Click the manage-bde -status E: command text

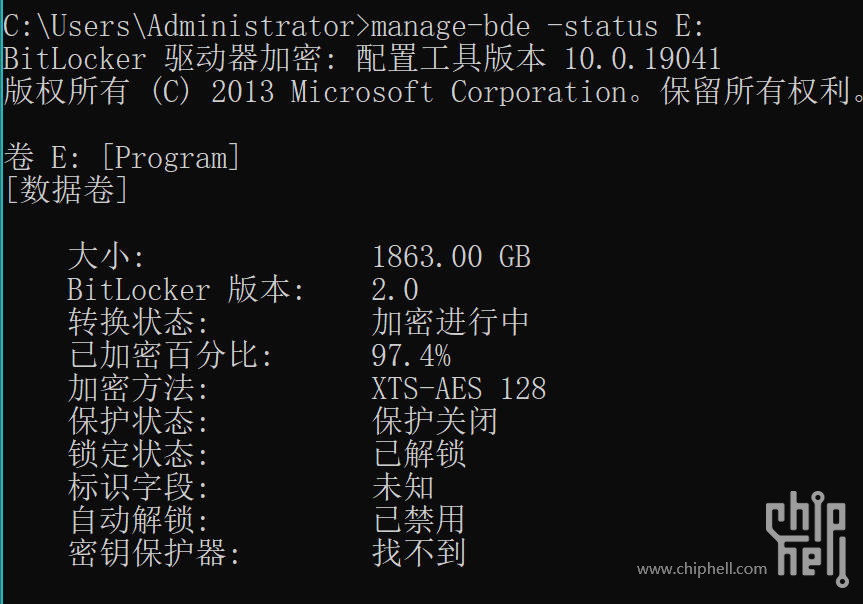[538, 26]
